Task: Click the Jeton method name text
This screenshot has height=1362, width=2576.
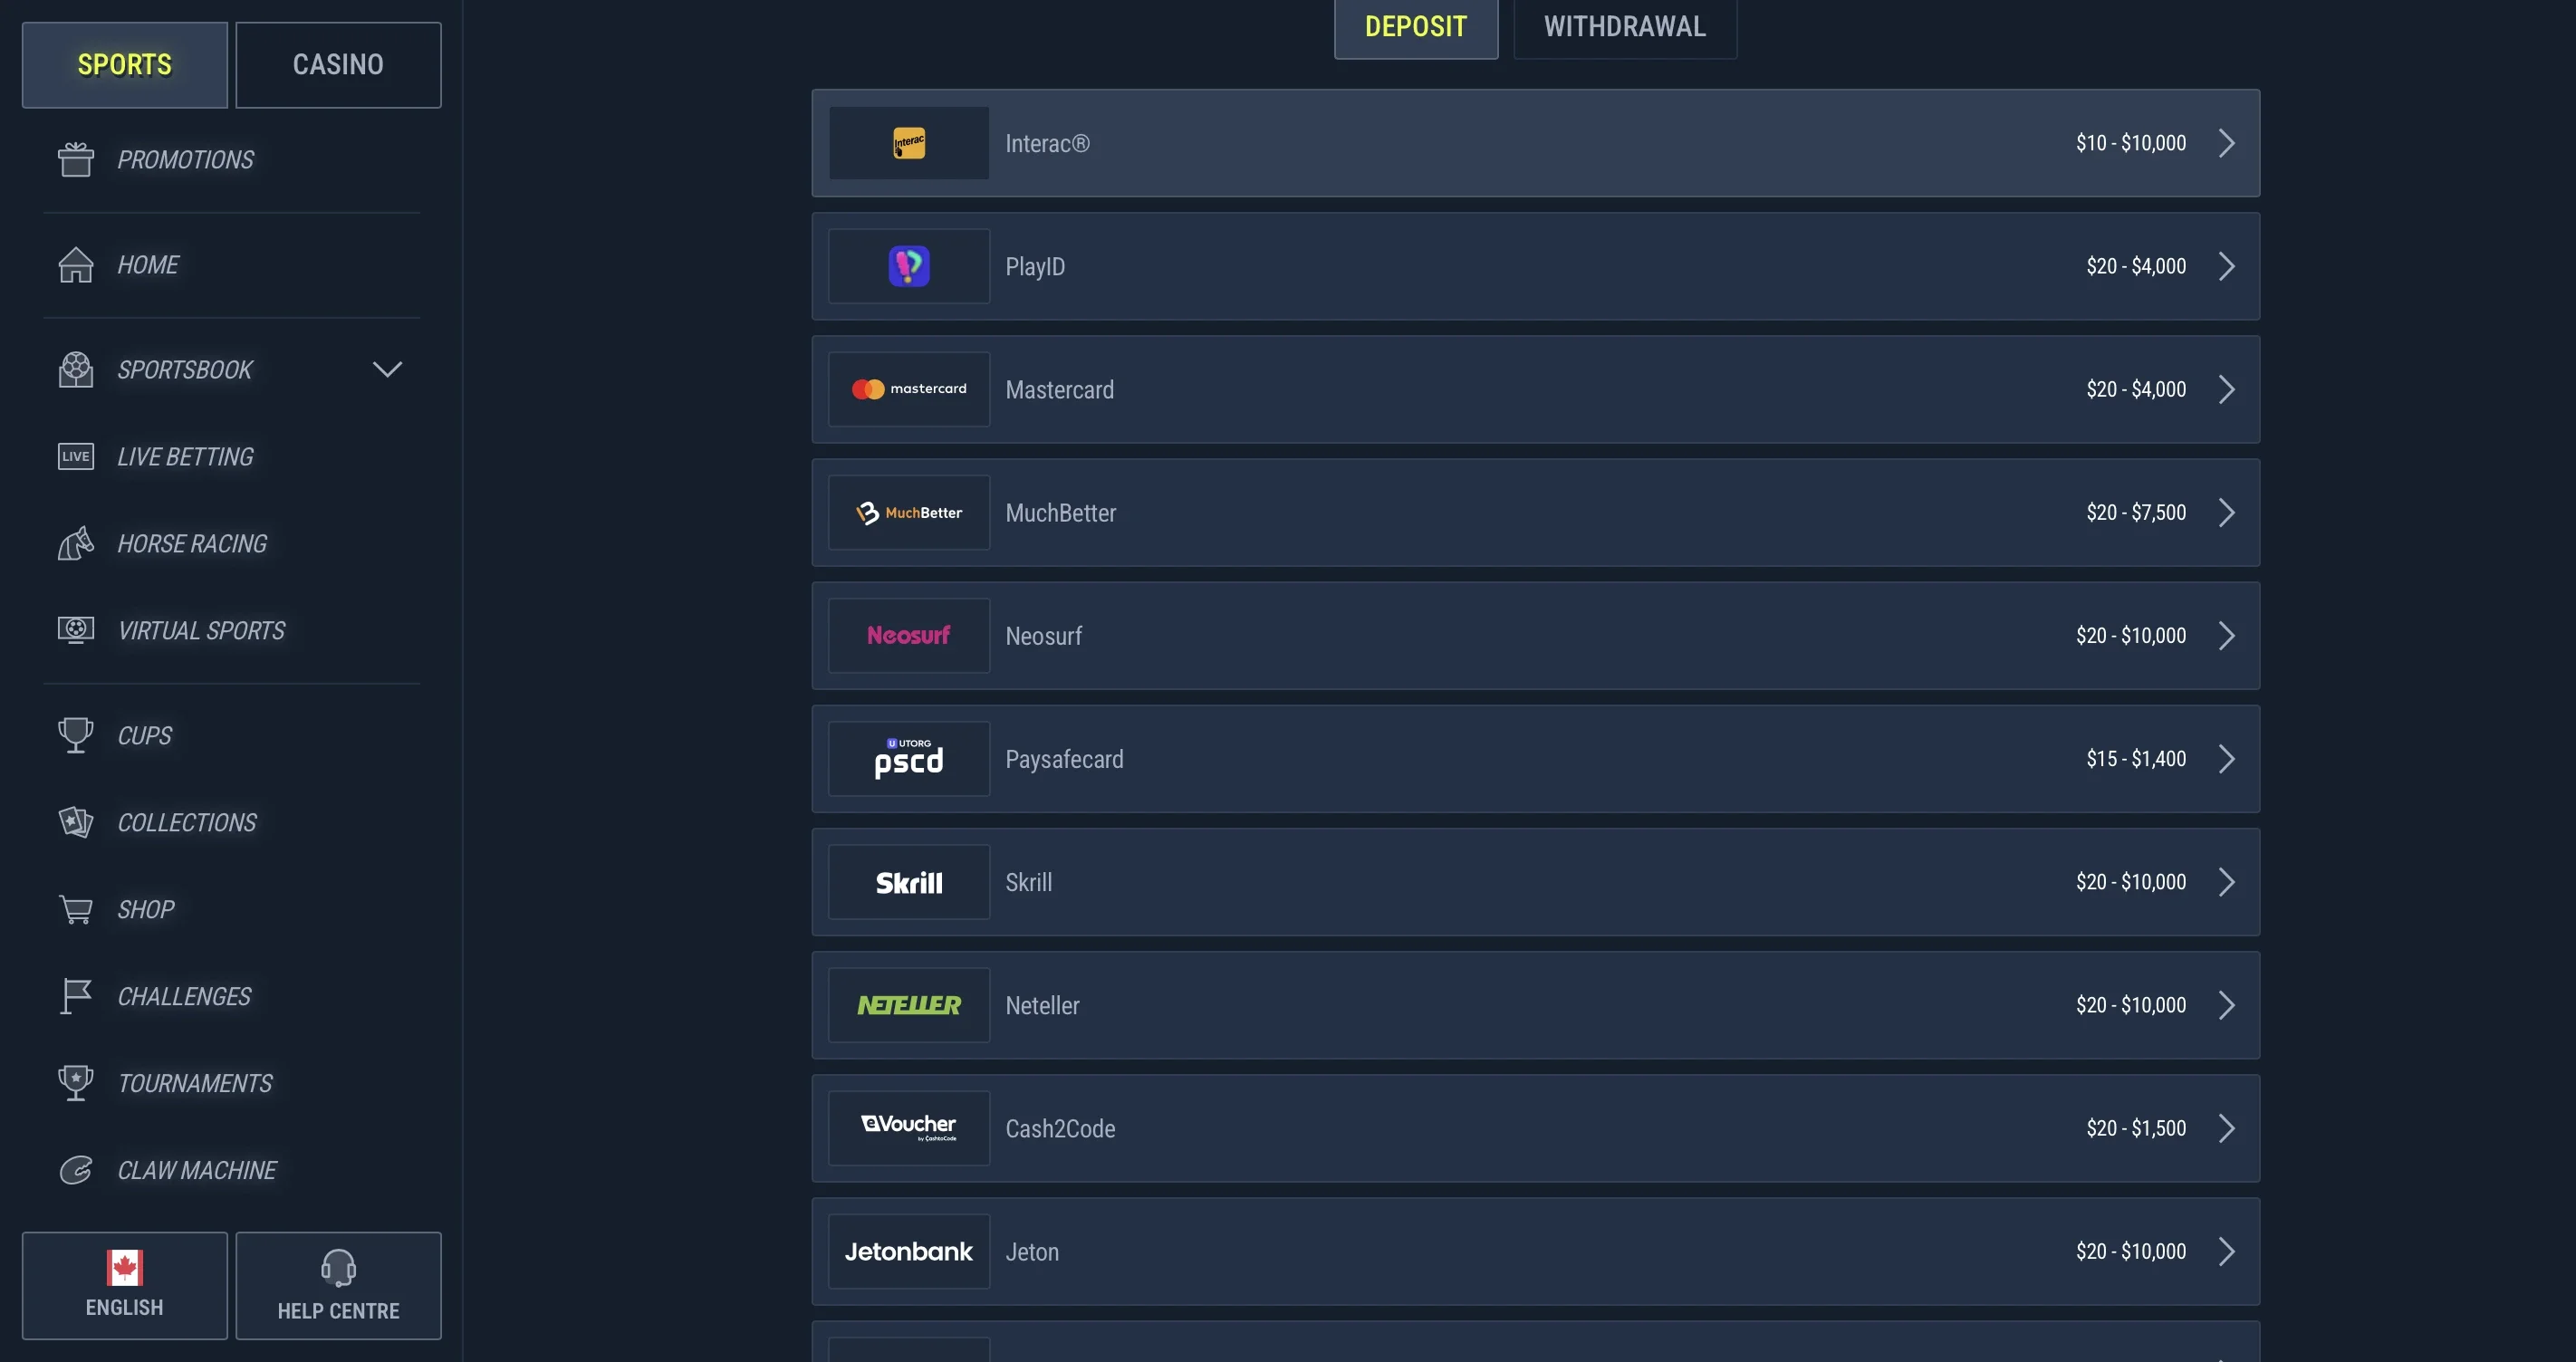Action: point(1032,1252)
